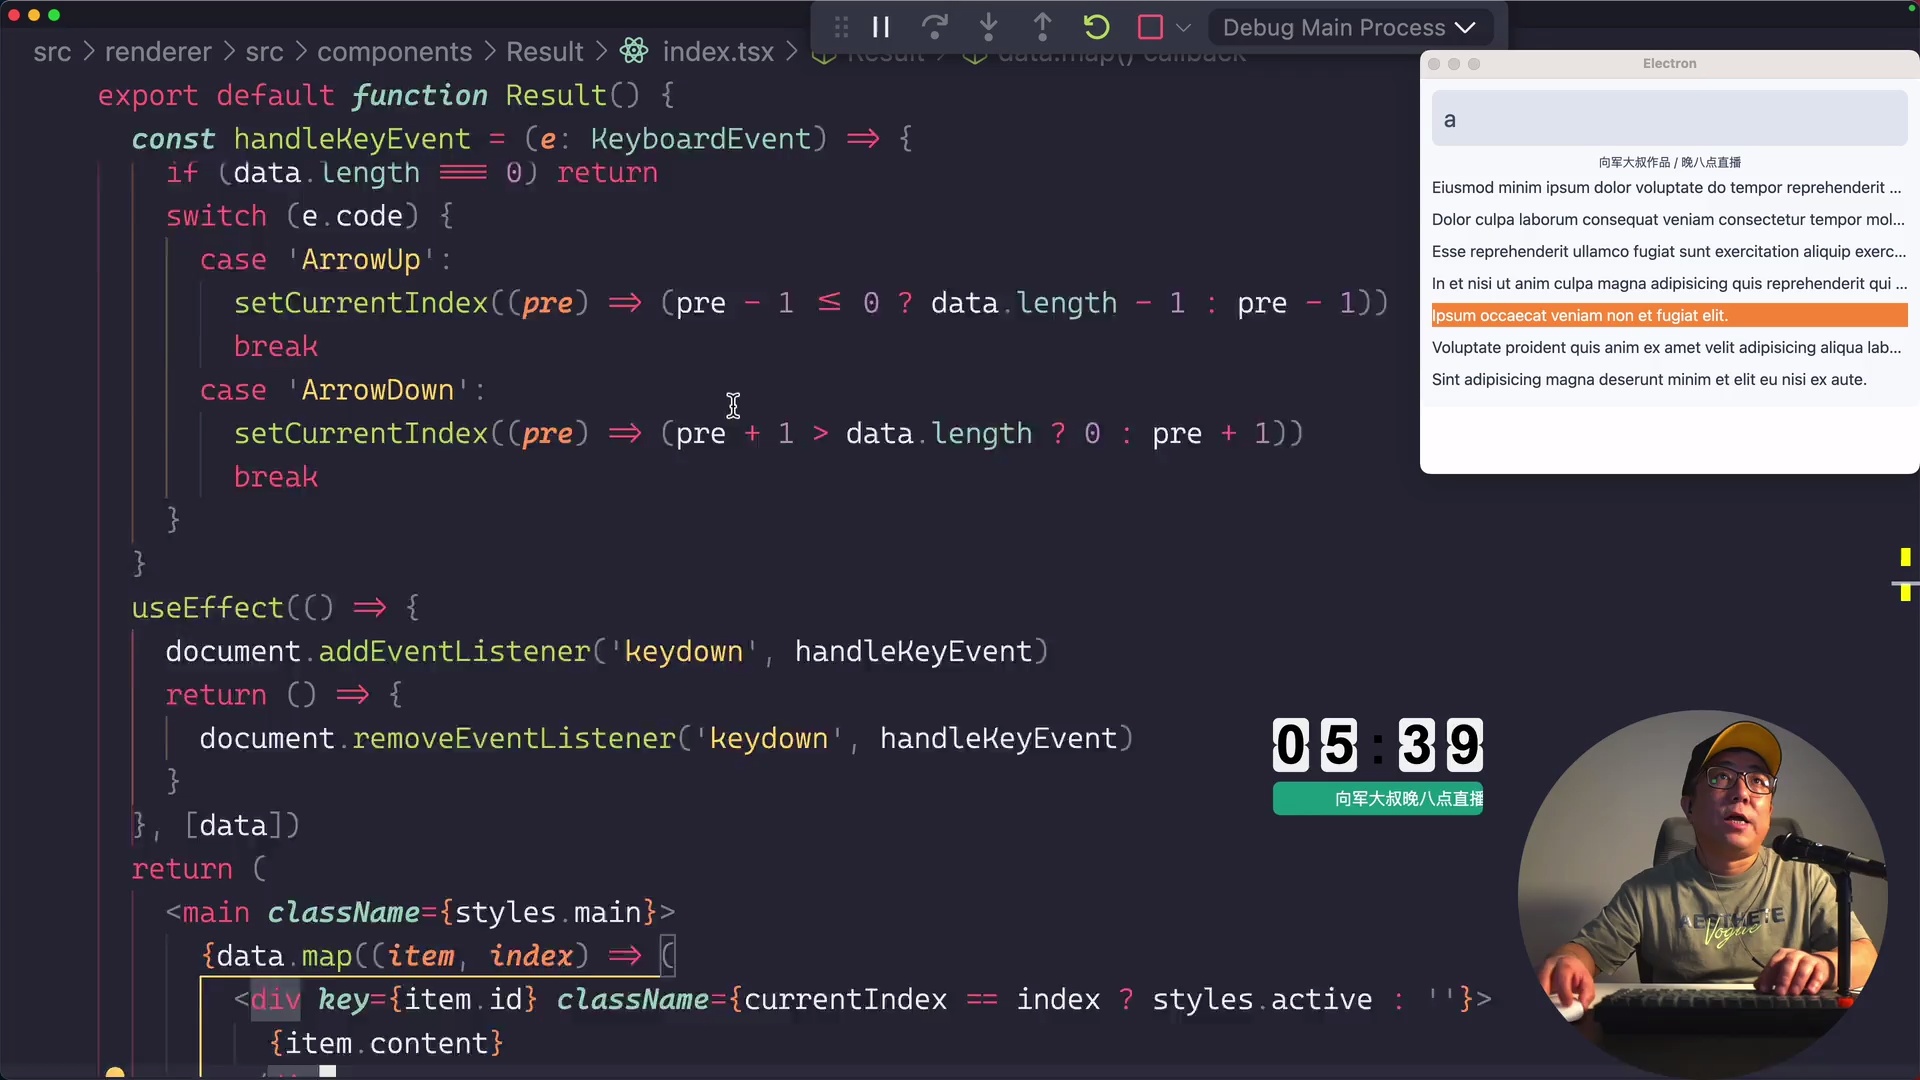Viewport: 1920px width, 1080px height.
Task: Select the highlighted Ipsum occaecat result
Action: click(x=1668, y=315)
